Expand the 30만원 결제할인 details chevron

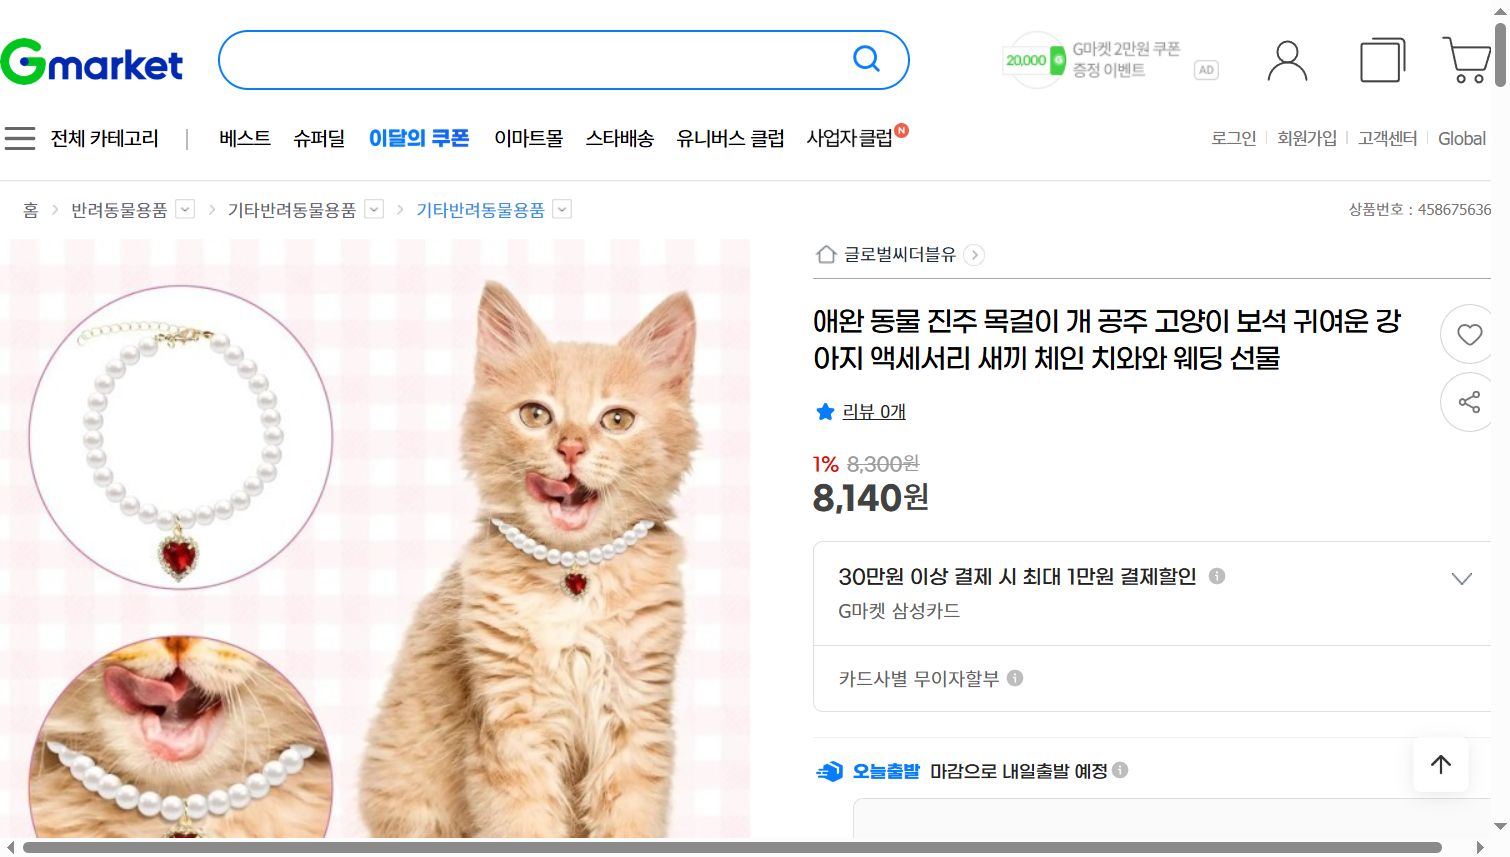pyautogui.click(x=1462, y=578)
